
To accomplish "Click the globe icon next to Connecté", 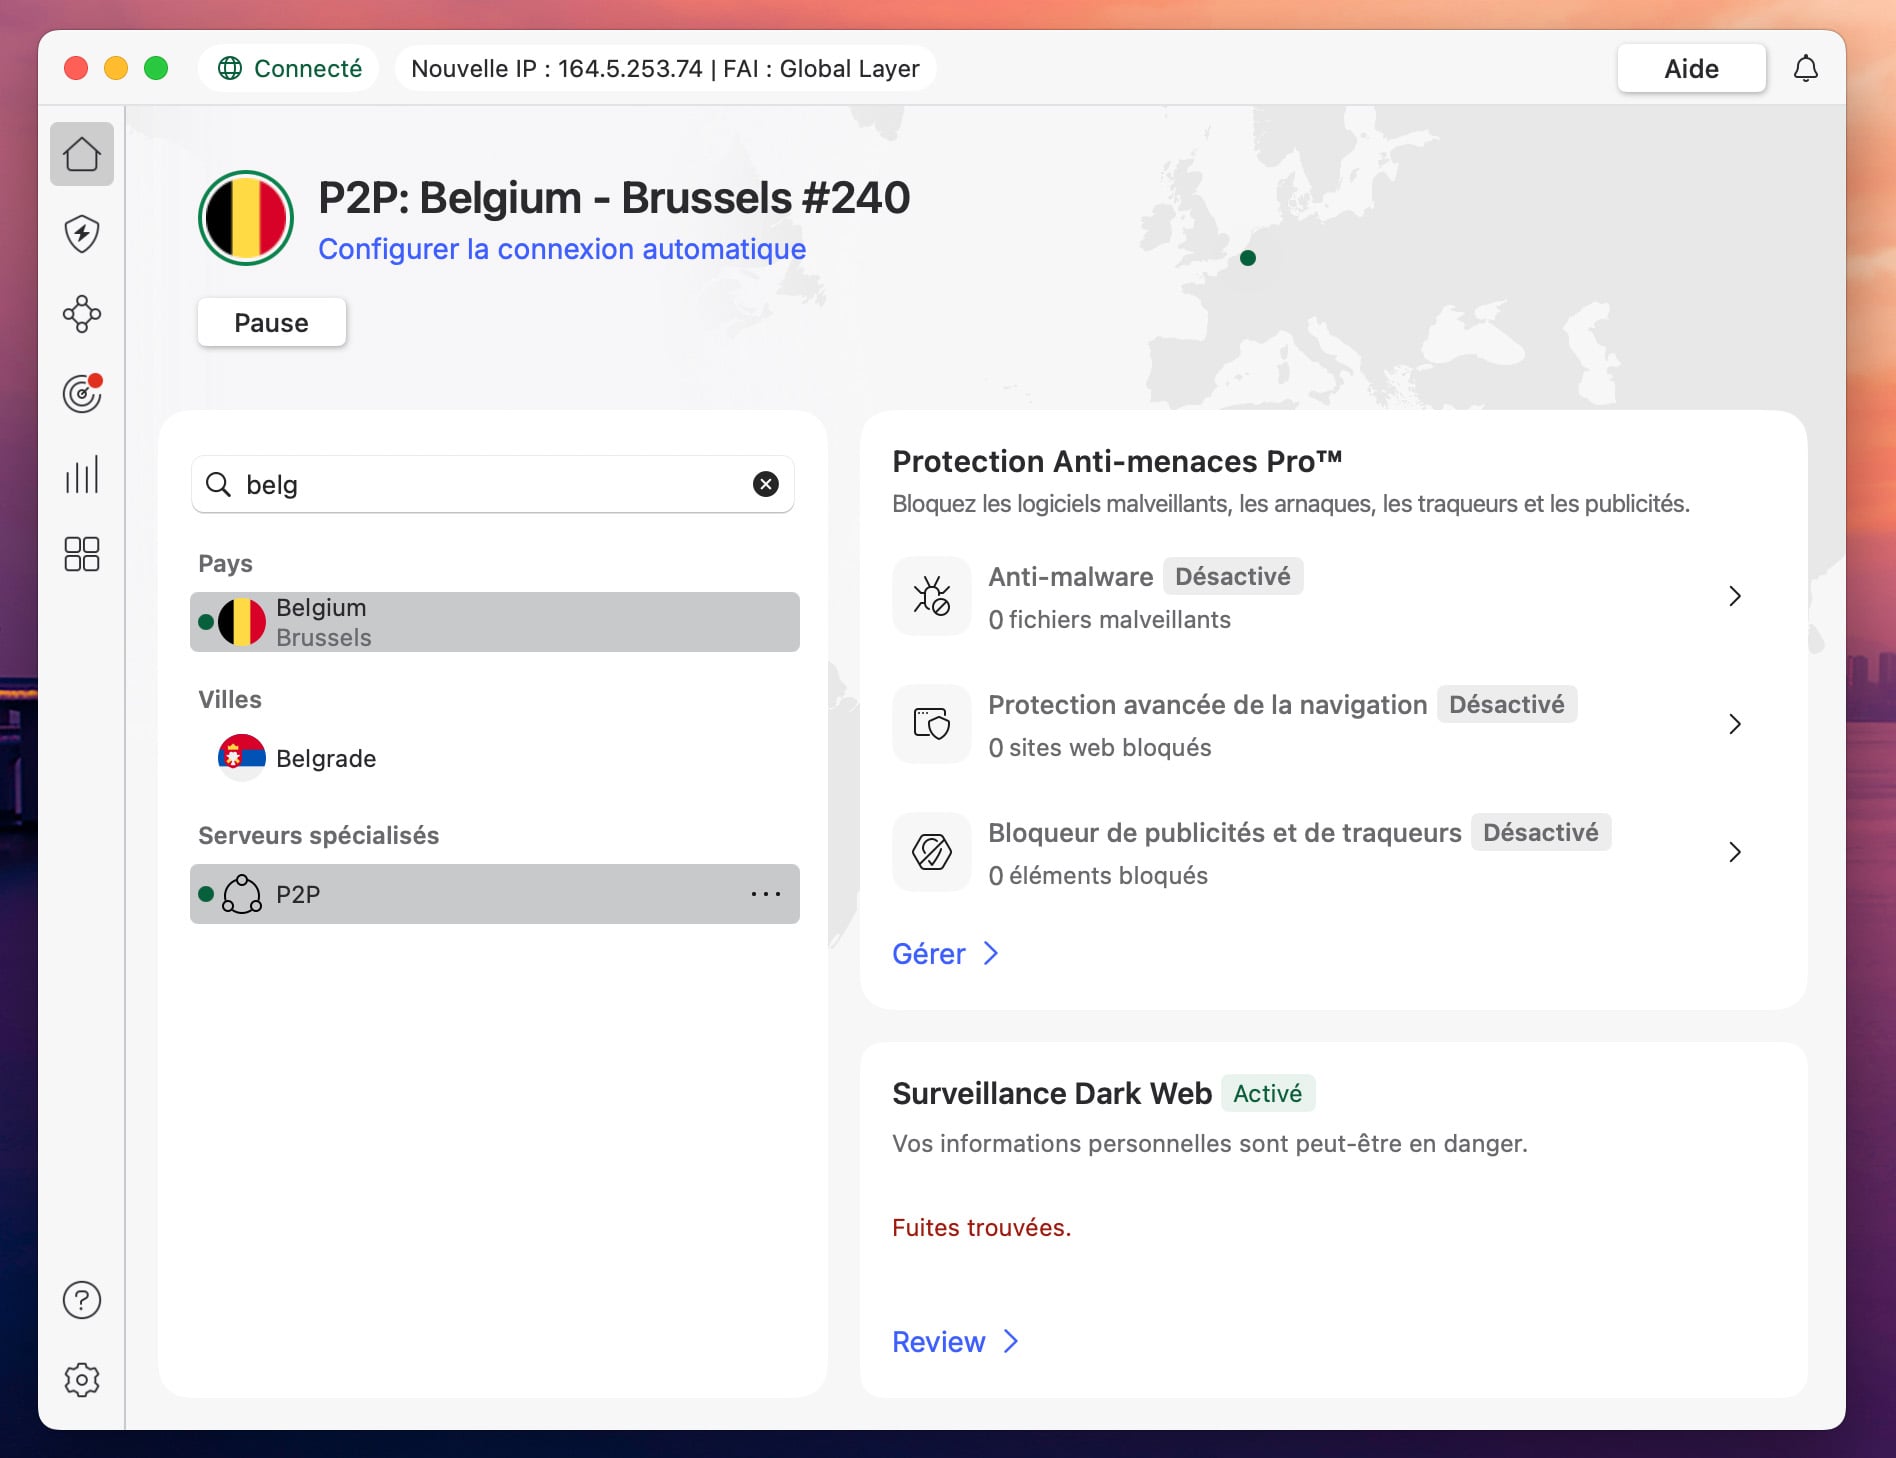I will pyautogui.click(x=230, y=68).
